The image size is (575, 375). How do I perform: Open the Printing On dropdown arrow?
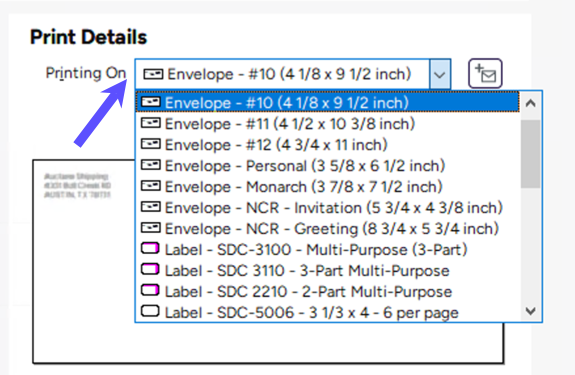439,74
